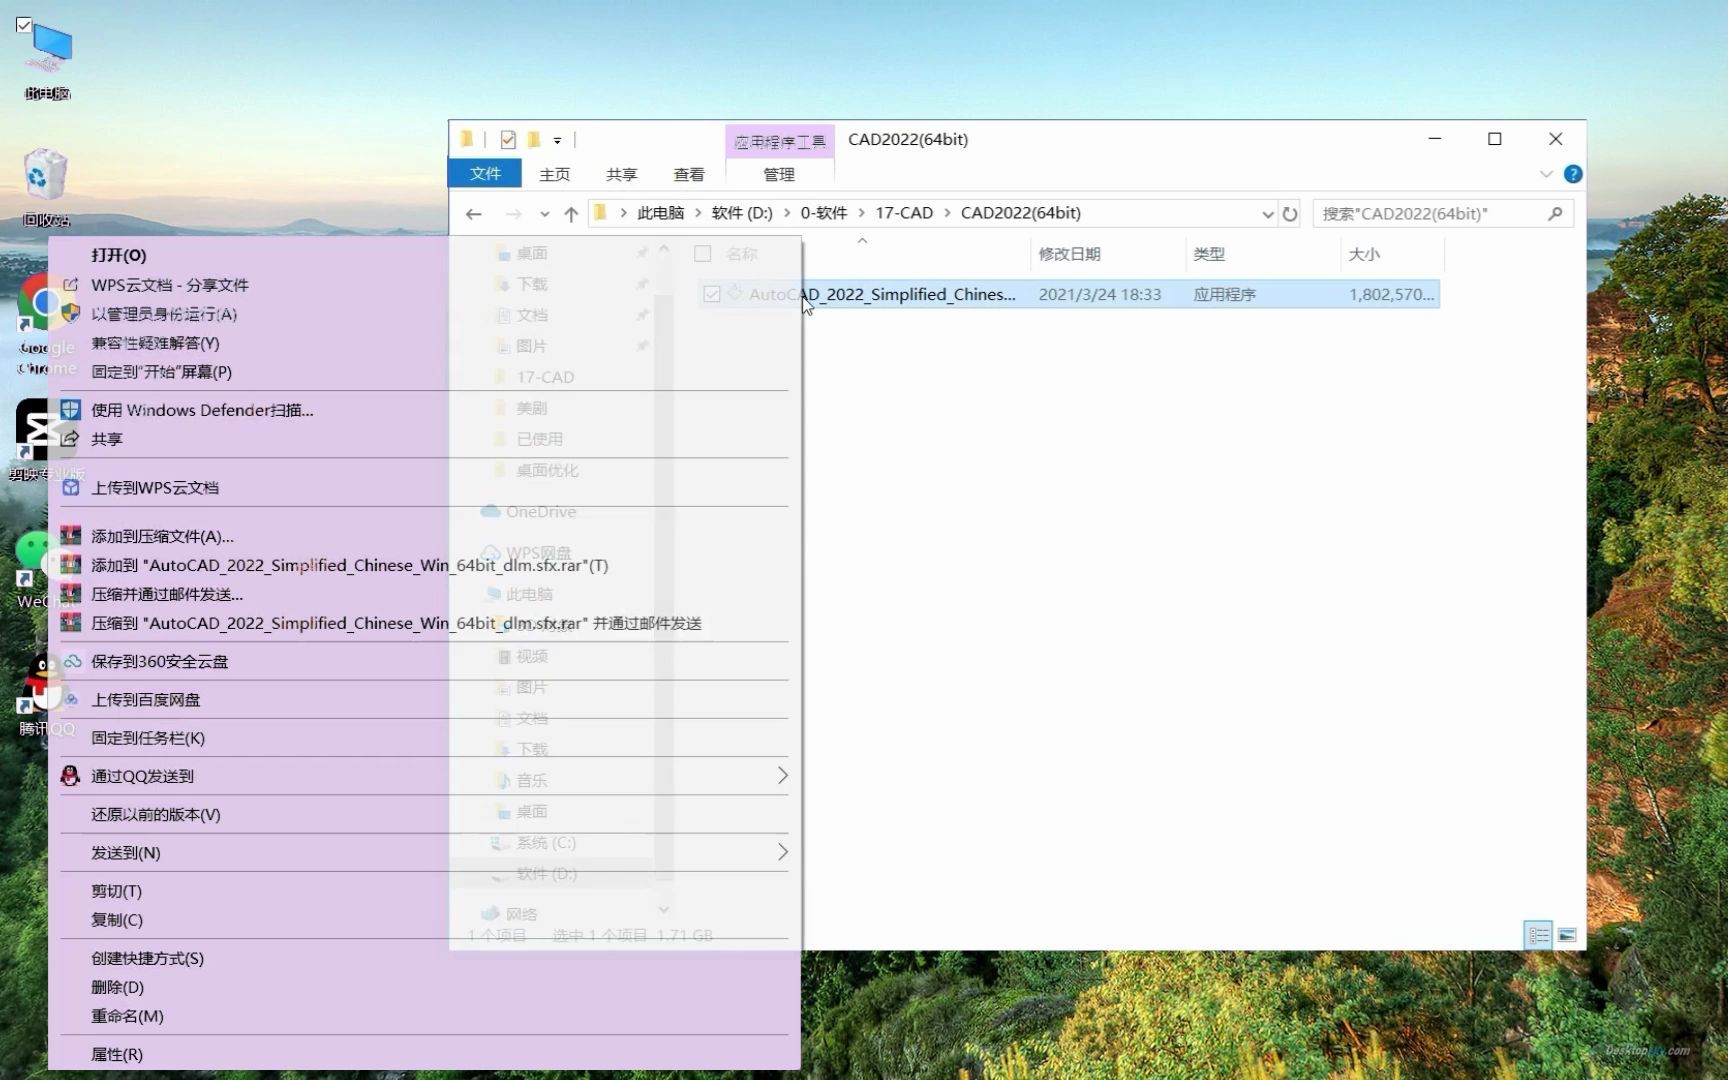Viewport: 1728px width, 1080px height.
Task: Click the Refresh button in address bar
Action: click(1290, 213)
